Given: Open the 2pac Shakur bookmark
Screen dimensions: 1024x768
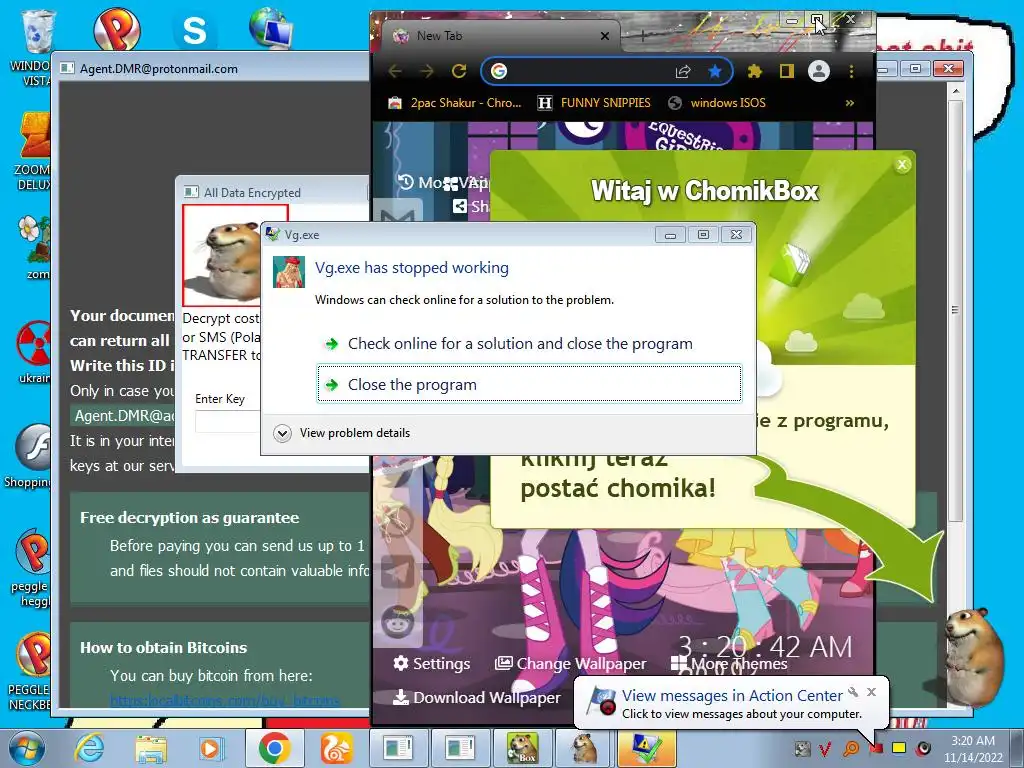Looking at the screenshot, I should (x=455, y=103).
